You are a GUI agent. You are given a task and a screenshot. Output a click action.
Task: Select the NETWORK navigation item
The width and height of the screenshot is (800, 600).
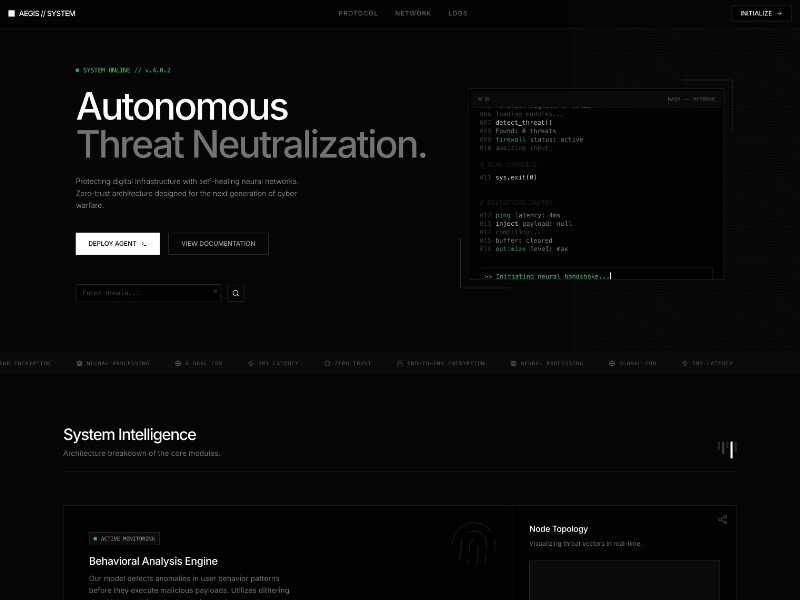[412, 13]
